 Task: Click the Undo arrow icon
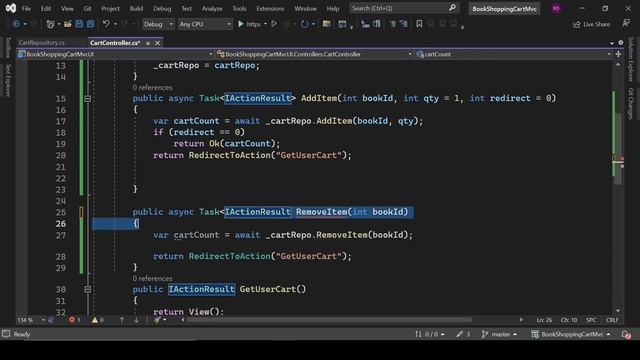click(x=106, y=24)
